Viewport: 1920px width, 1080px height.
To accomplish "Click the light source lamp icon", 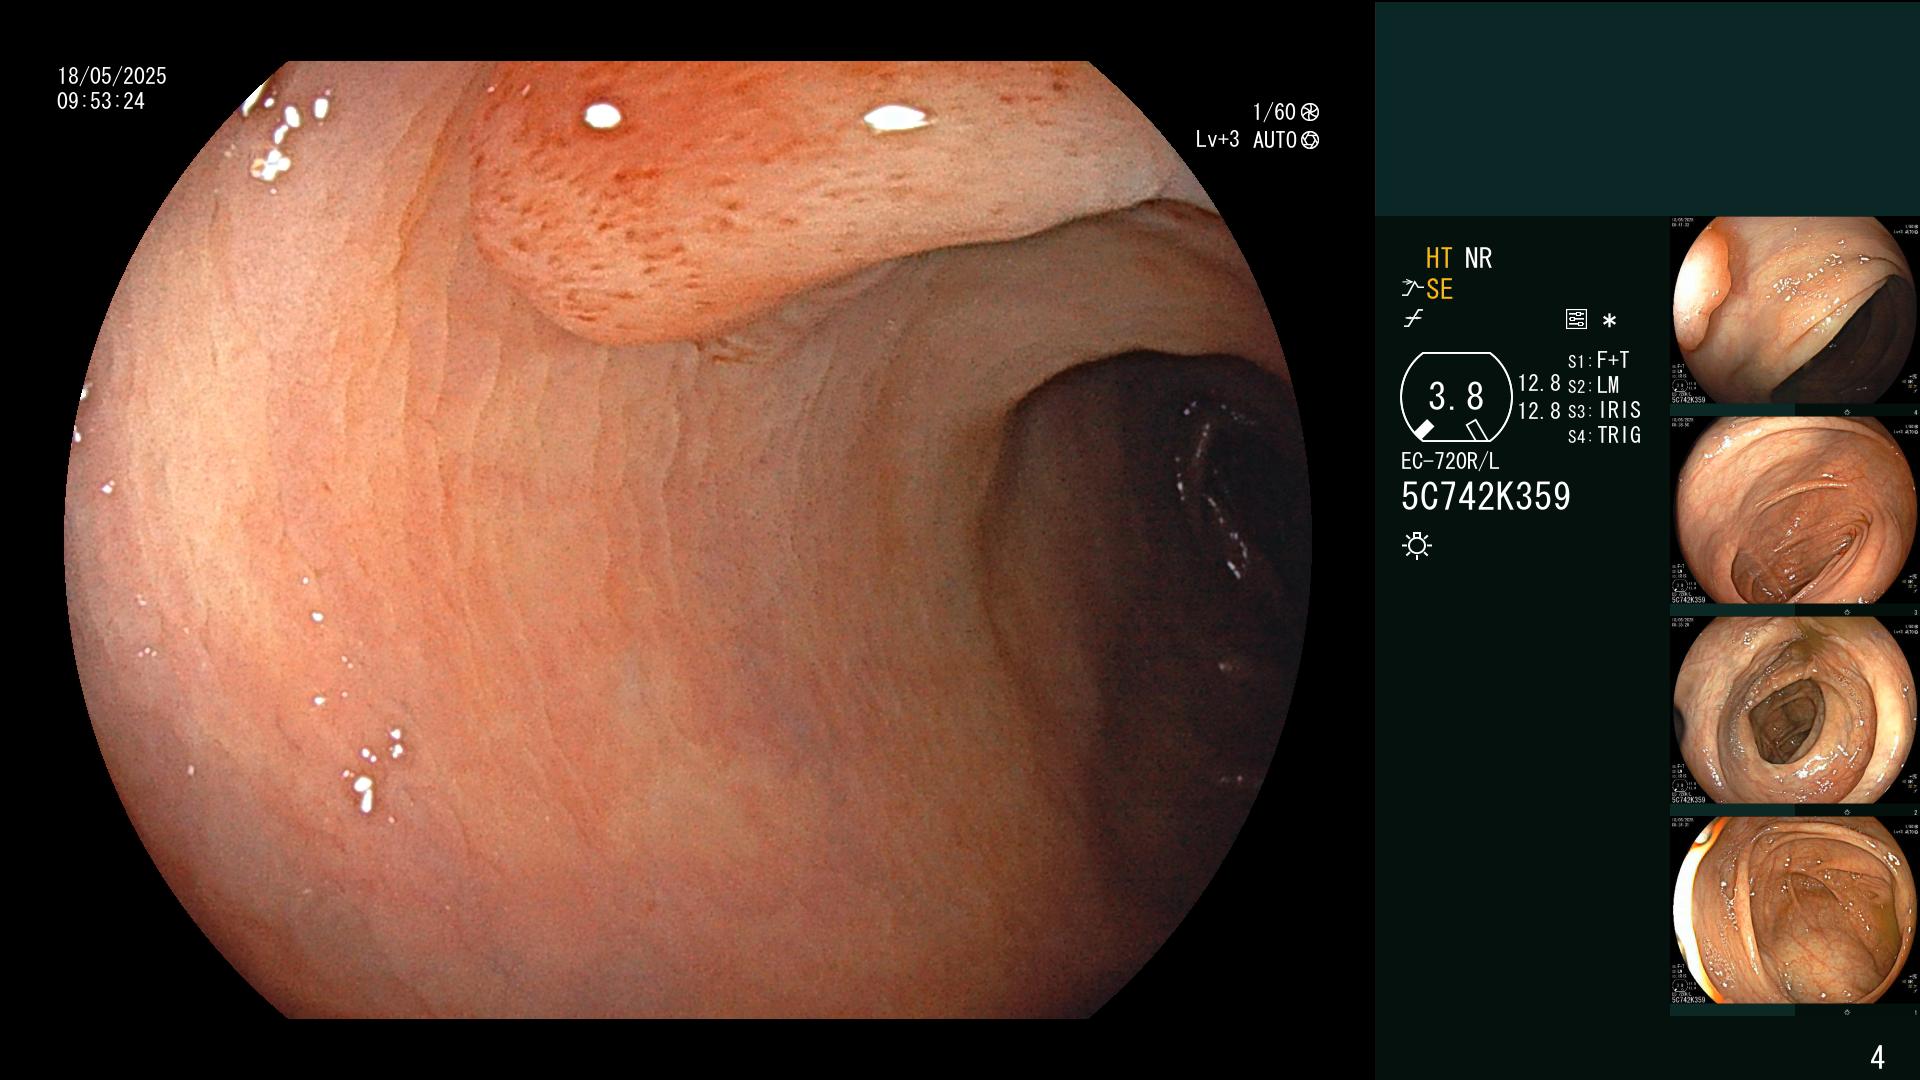I will click(x=1417, y=545).
